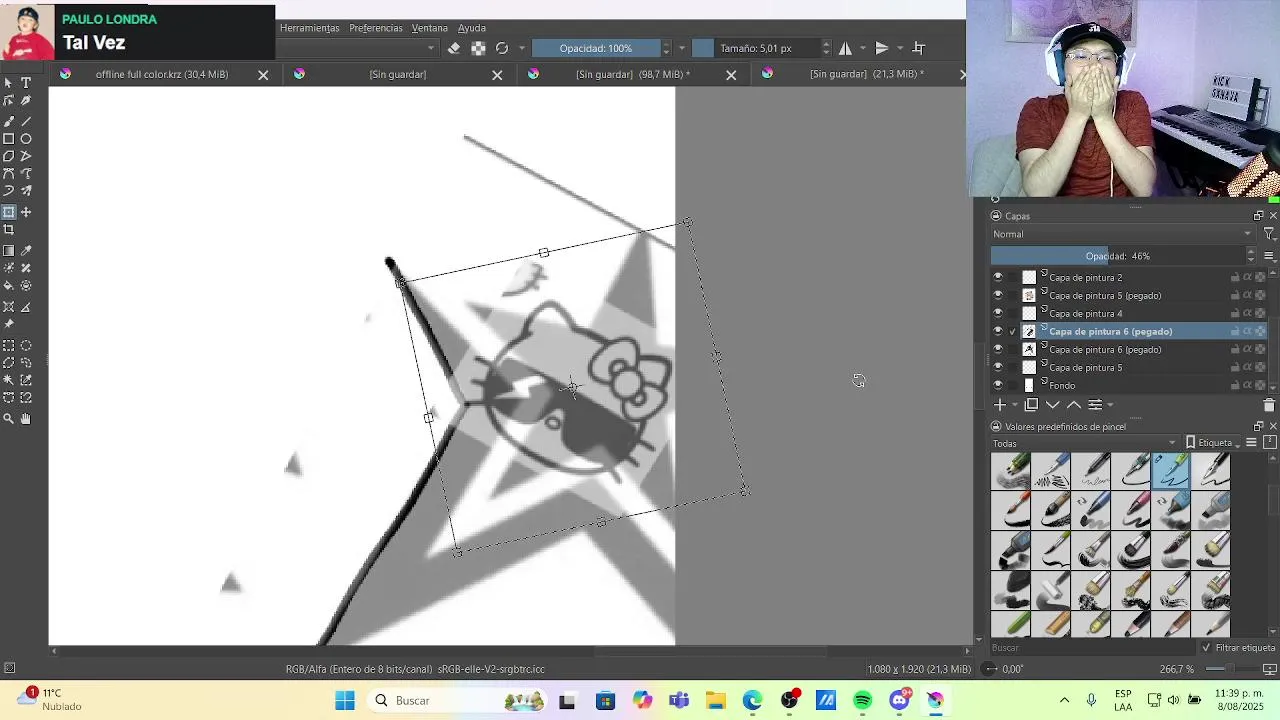
Task: Open the Ayuda menu
Action: click(x=472, y=28)
